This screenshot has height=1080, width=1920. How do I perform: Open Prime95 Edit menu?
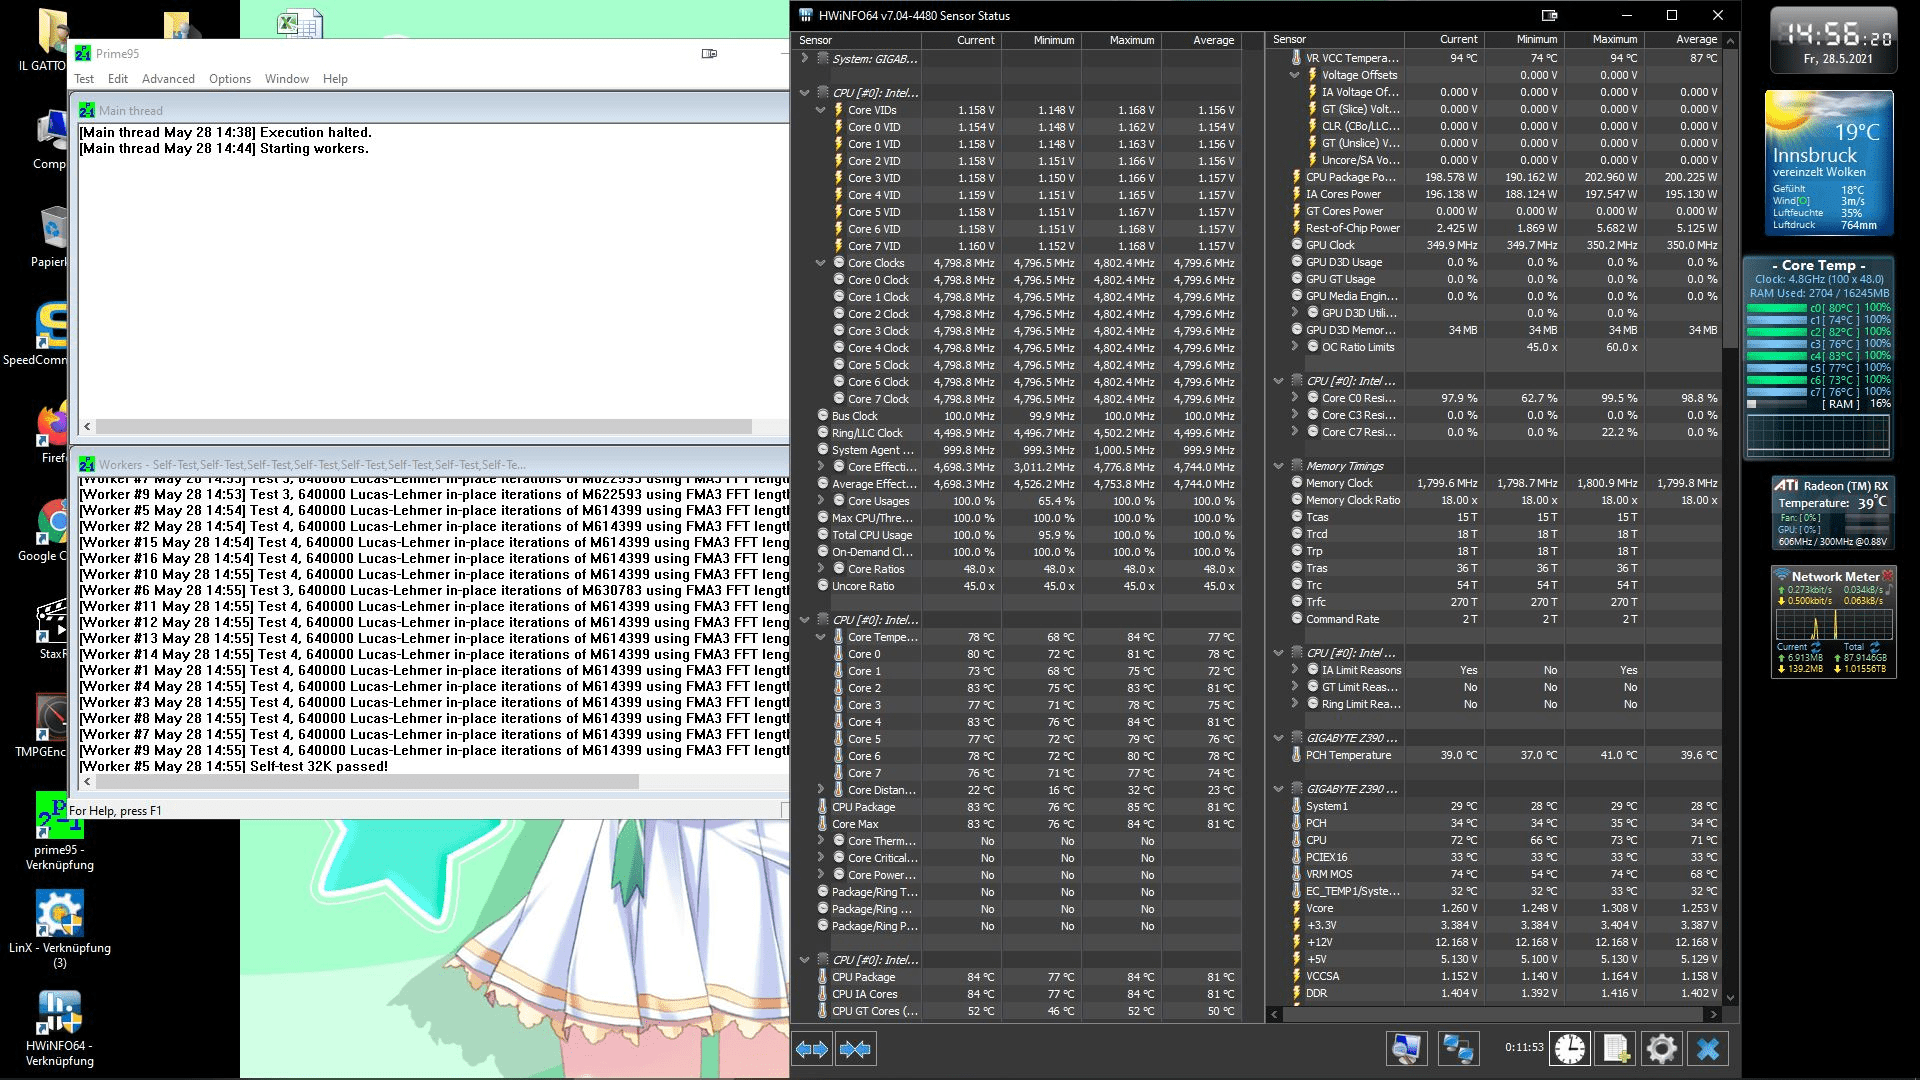point(118,79)
